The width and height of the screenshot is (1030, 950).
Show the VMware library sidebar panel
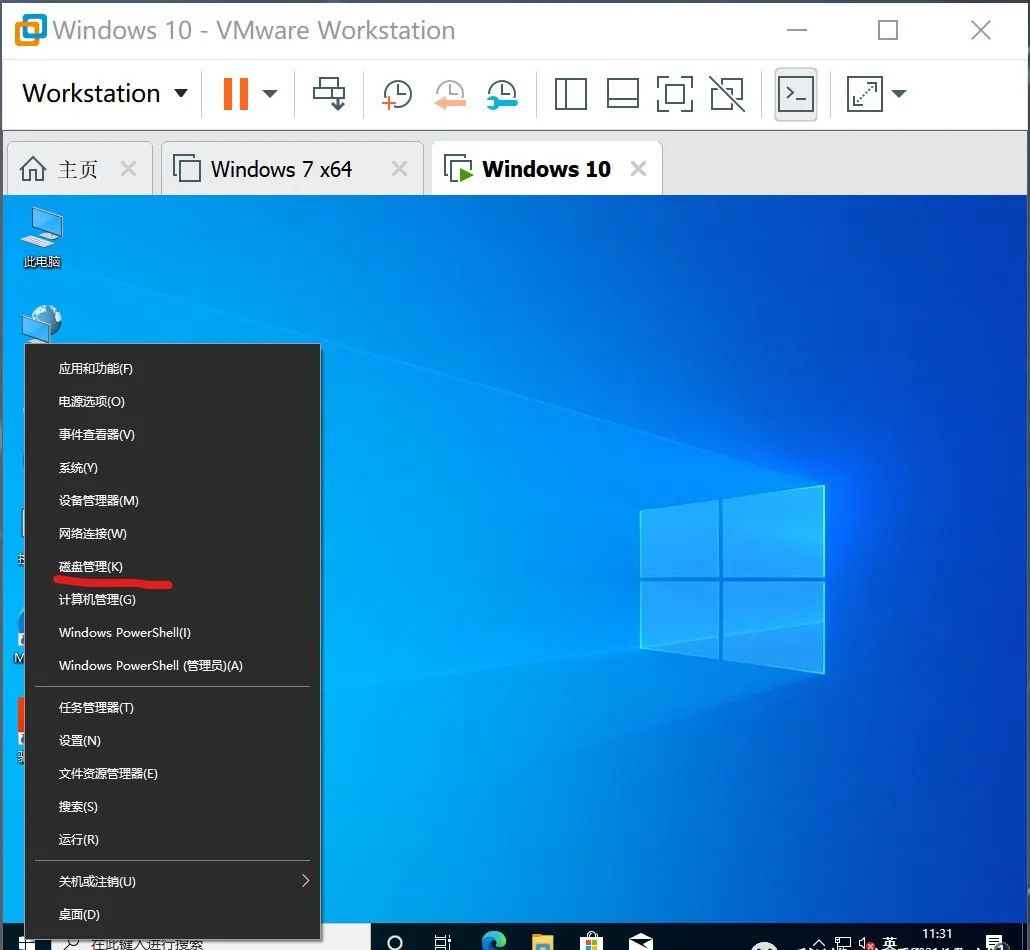(x=570, y=94)
